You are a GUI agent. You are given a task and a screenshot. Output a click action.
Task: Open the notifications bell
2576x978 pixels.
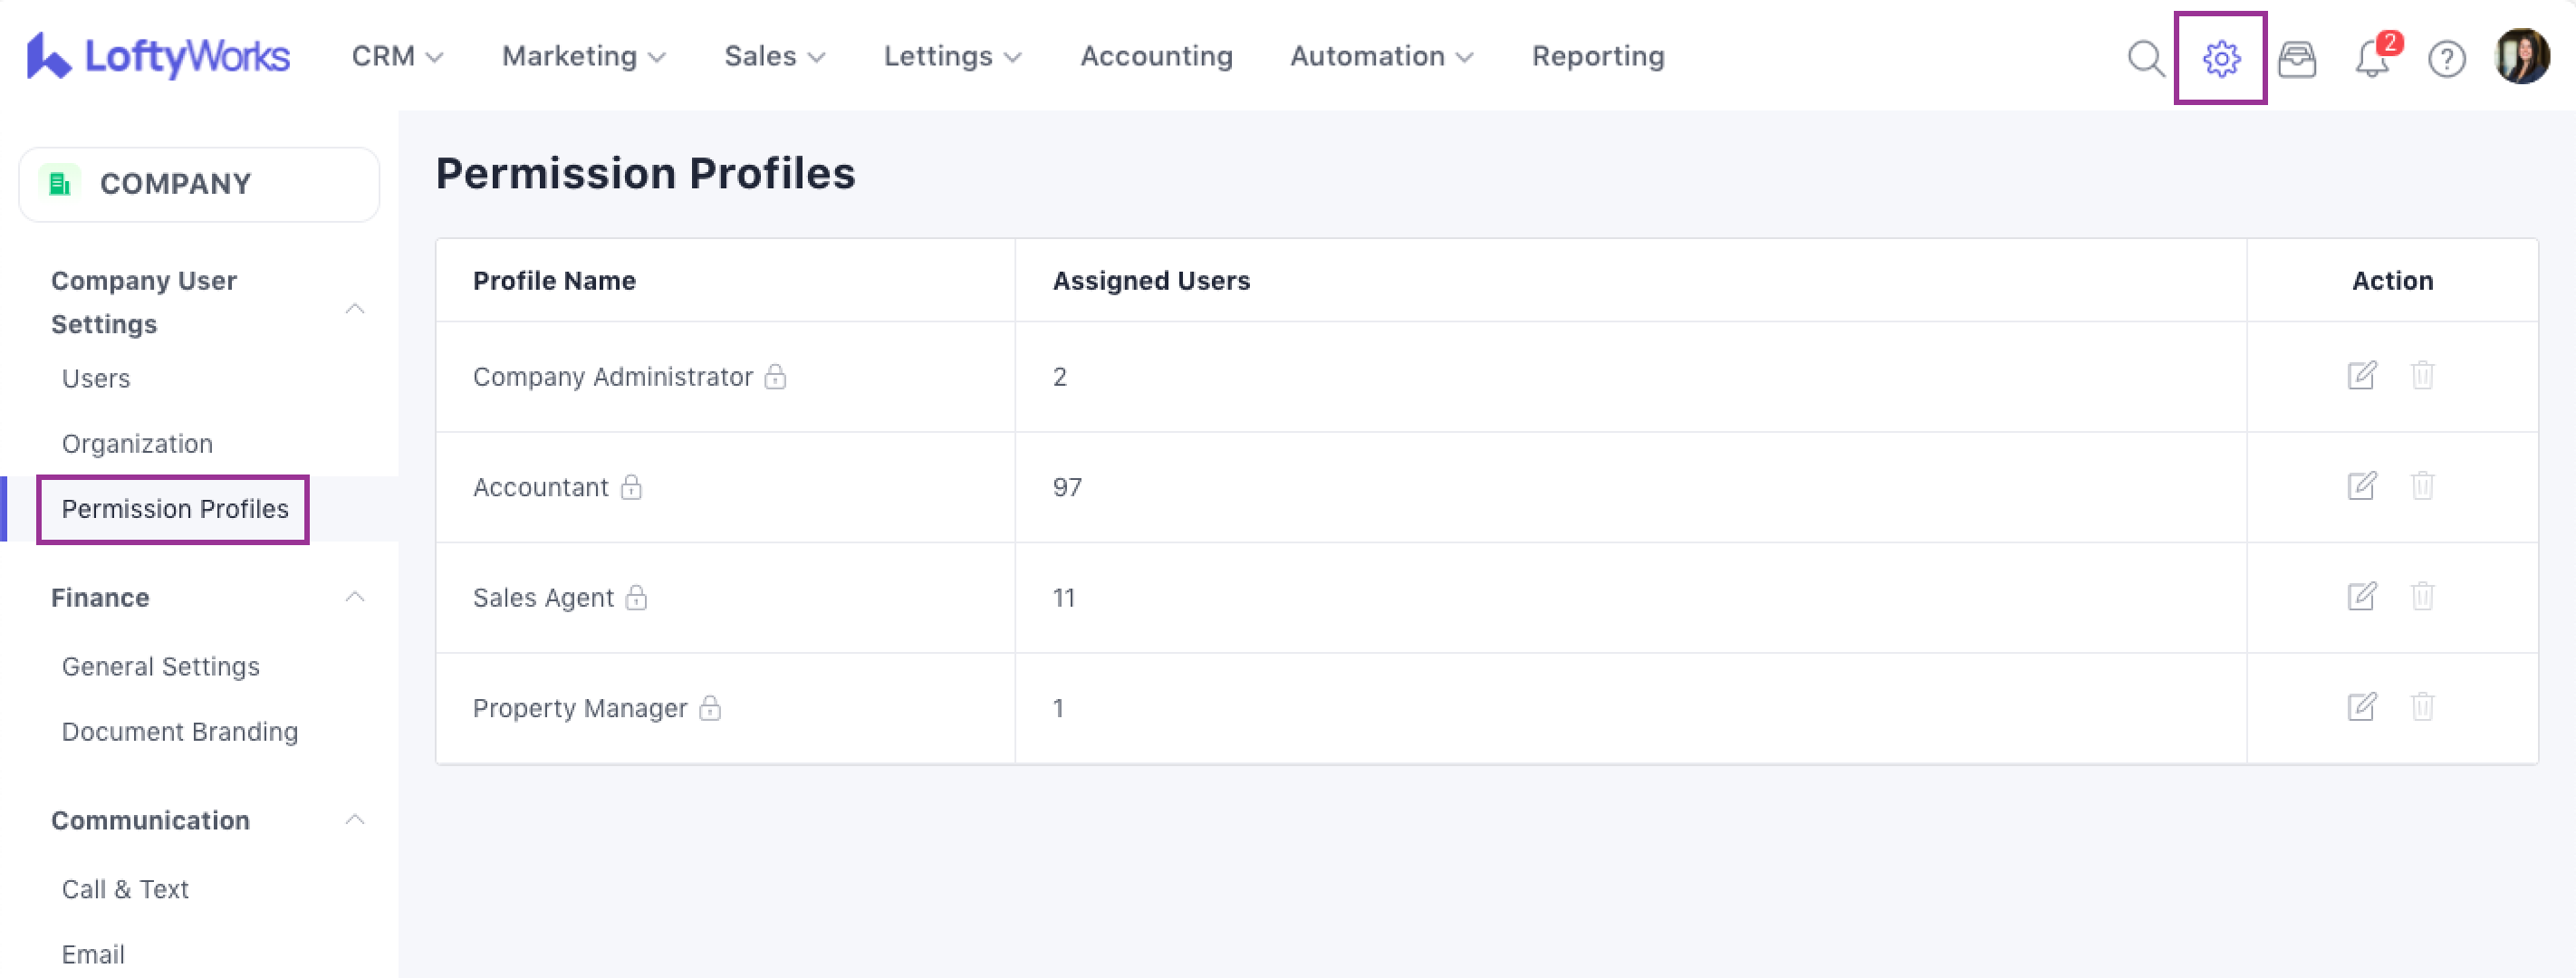click(2372, 59)
